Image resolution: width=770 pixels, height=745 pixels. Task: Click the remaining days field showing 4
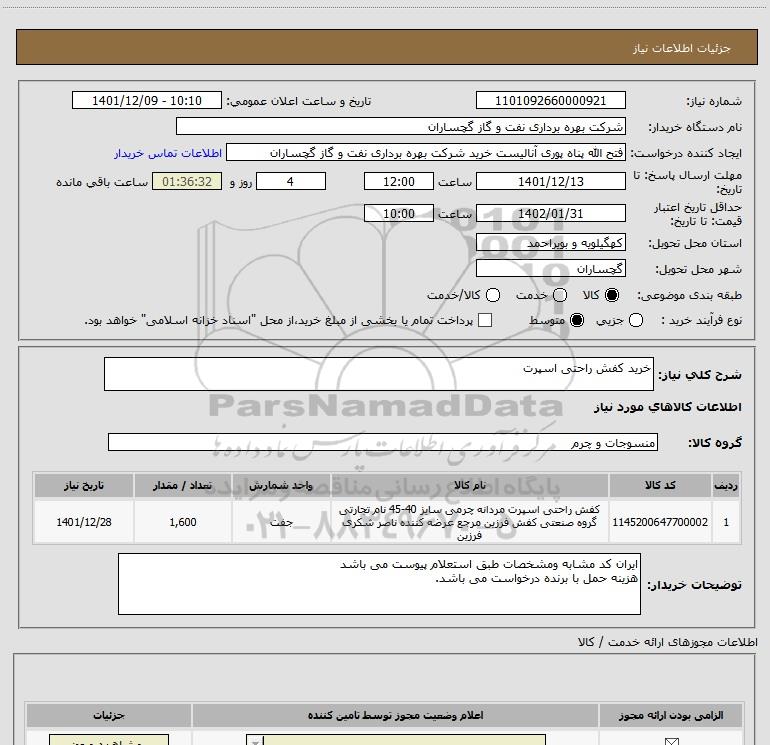[x=291, y=181]
